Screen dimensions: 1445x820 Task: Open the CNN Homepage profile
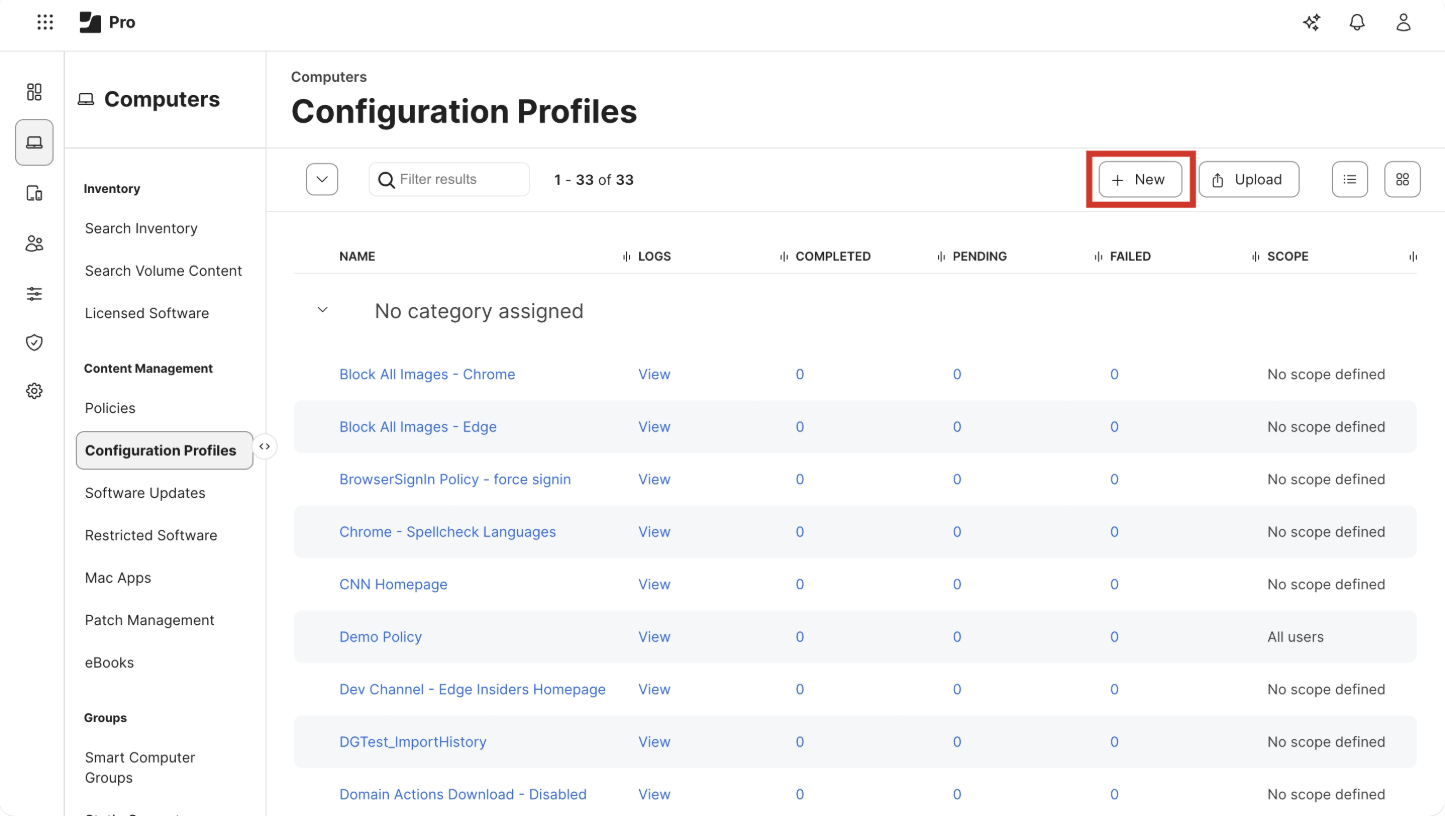393,584
